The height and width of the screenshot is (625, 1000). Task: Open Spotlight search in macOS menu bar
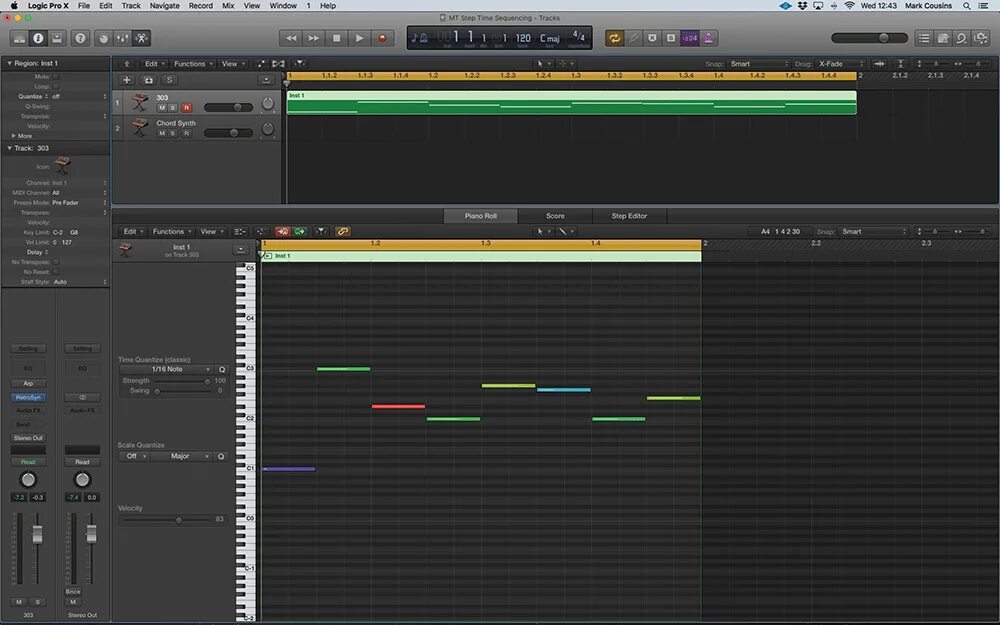(967, 6)
